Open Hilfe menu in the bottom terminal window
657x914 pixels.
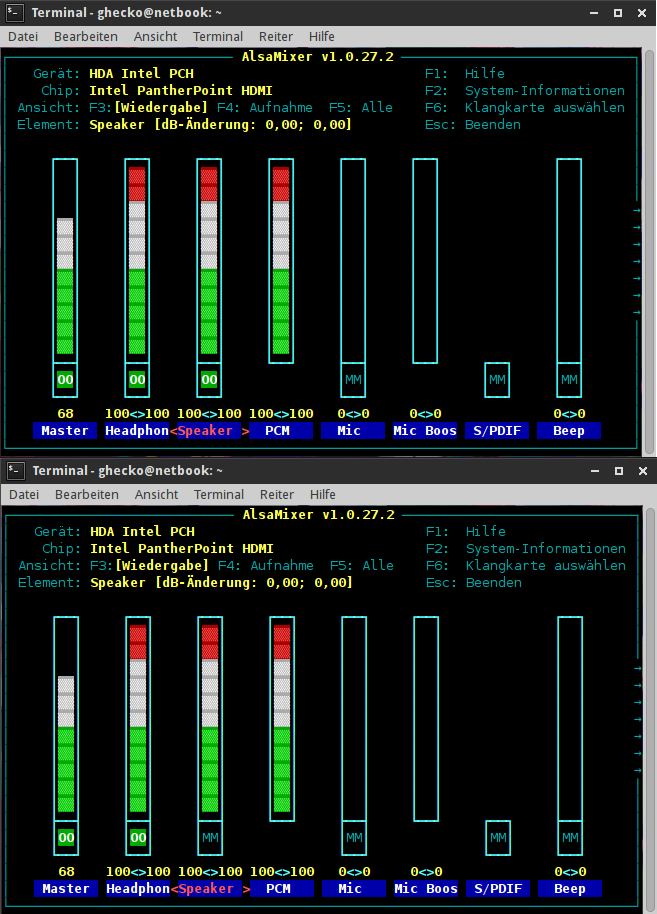[323, 494]
